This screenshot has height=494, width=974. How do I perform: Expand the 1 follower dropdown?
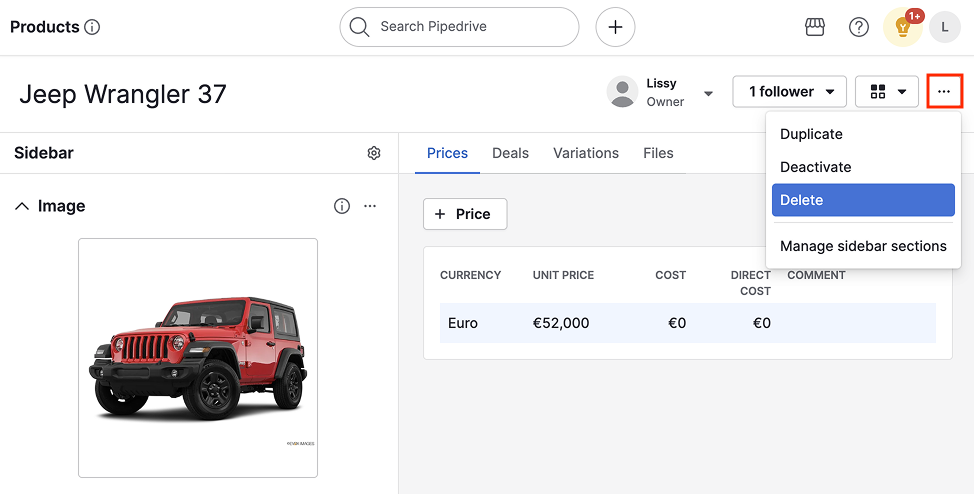[x=789, y=92]
